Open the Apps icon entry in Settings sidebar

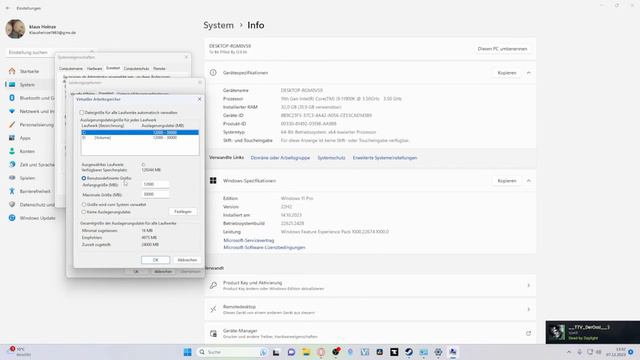click(x=12, y=138)
